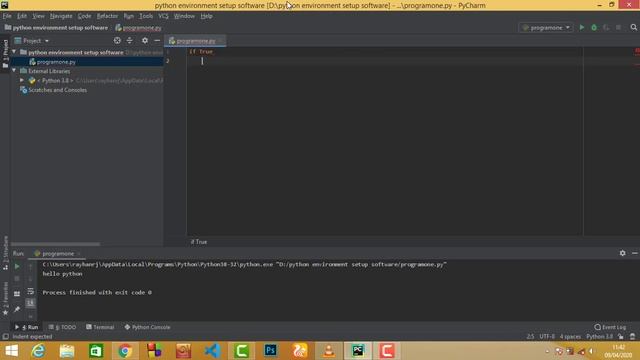Click restore layout icon in Run panel

tap(17, 293)
